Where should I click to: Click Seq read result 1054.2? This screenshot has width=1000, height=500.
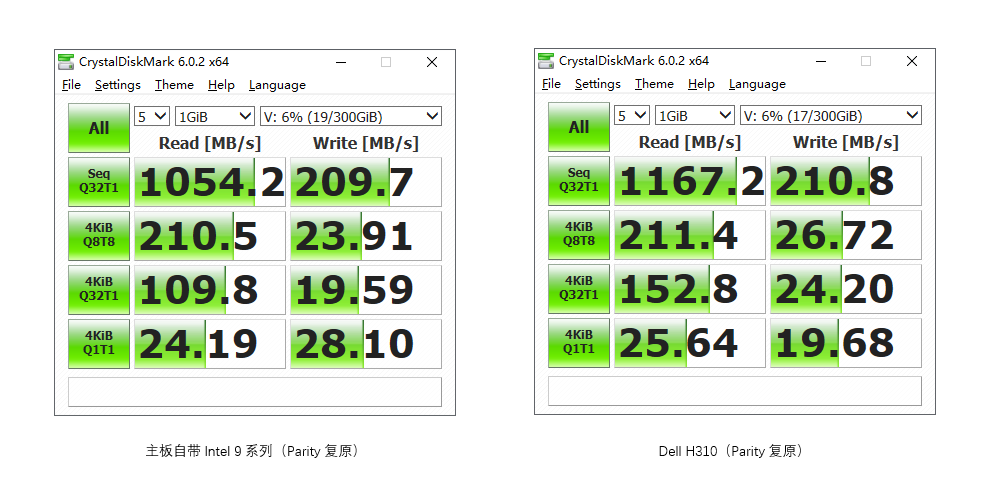pyautogui.click(x=210, y=182)
